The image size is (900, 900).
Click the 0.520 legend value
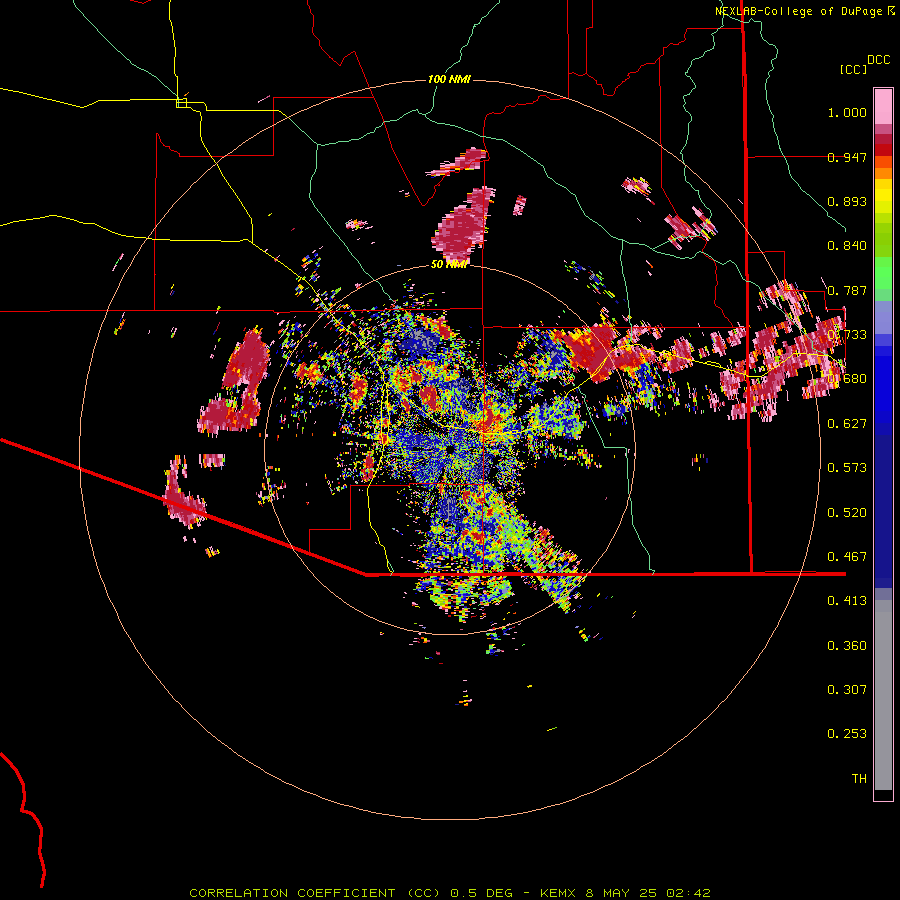tap(847, 513)
